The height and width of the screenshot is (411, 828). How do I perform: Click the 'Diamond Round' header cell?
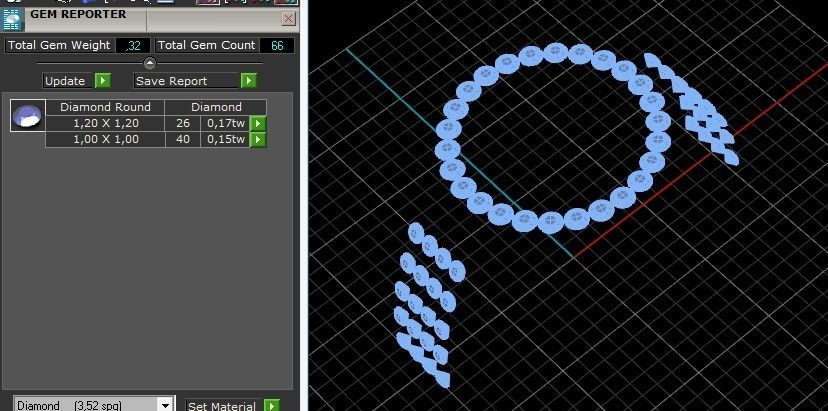(x=105, y=107)
